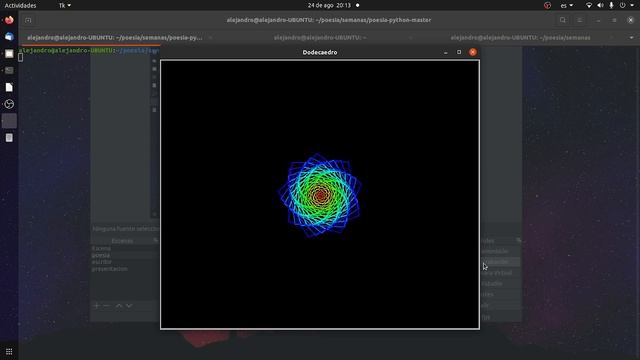
Task: Open the Files manager dock icon
Action: tap(9, 54)
